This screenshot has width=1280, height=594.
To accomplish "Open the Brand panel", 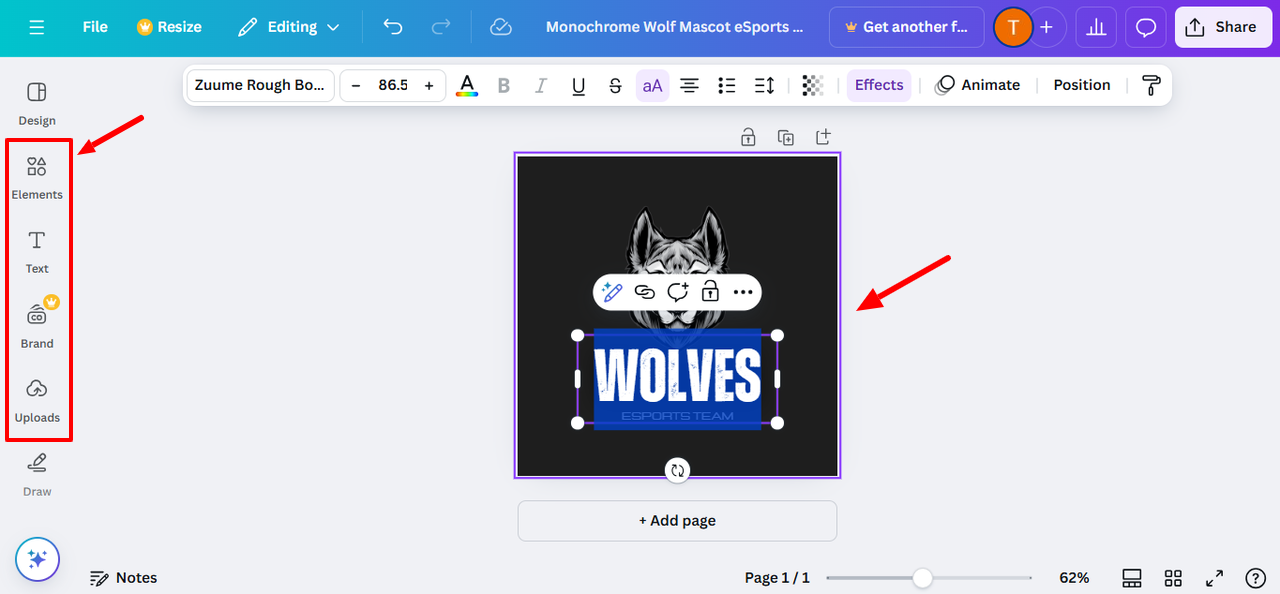I will click(x=37, y=327).
